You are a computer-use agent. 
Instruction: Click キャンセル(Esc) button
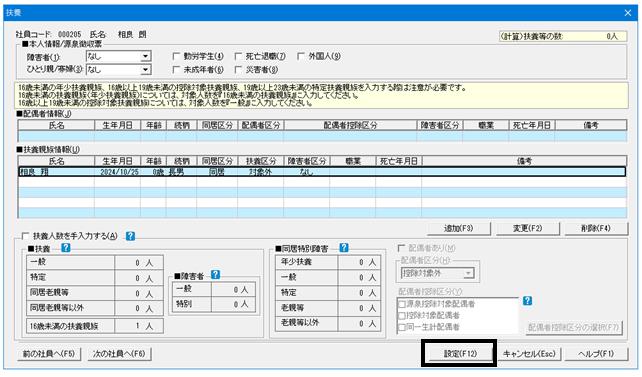click(528, 354)
